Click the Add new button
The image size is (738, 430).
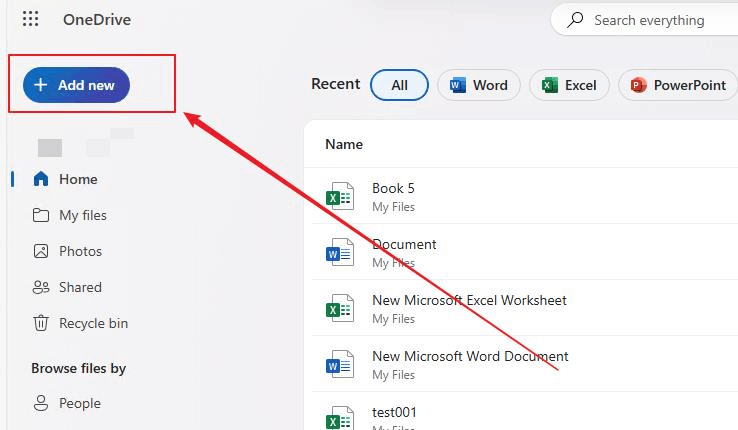76,85
